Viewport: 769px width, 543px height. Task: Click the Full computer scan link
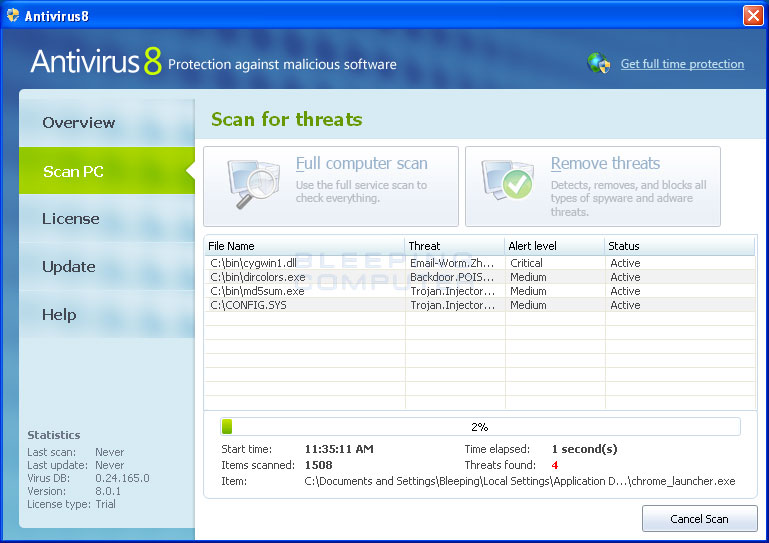point(361,163)
